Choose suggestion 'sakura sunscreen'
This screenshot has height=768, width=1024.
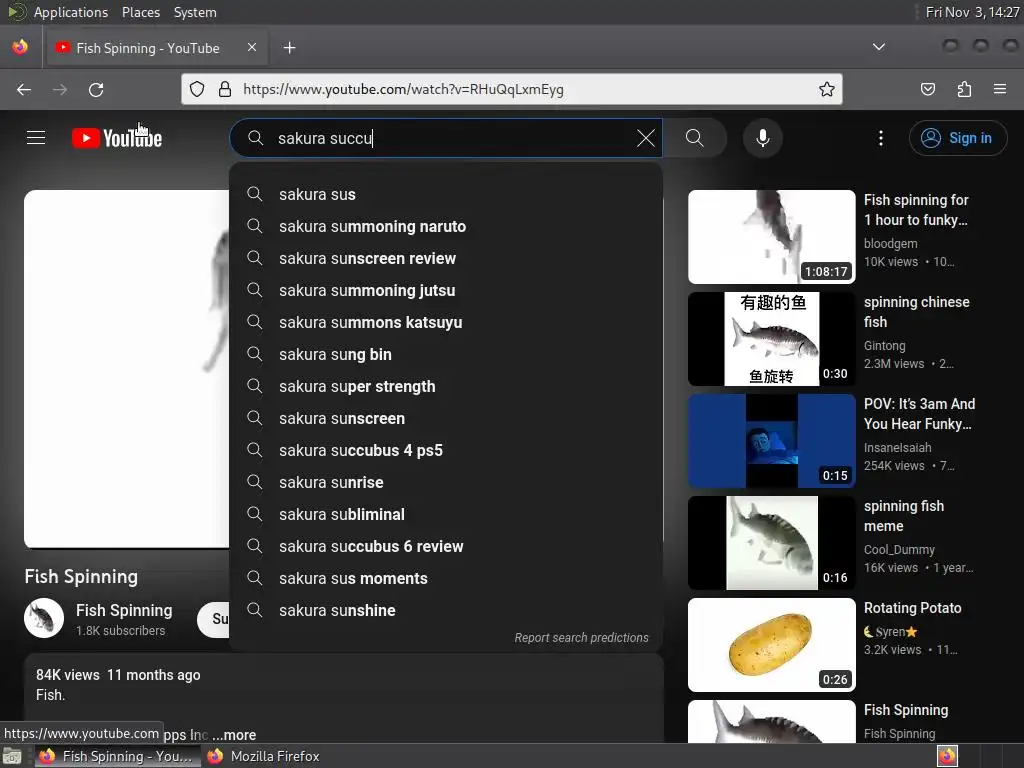pos(446,418)
